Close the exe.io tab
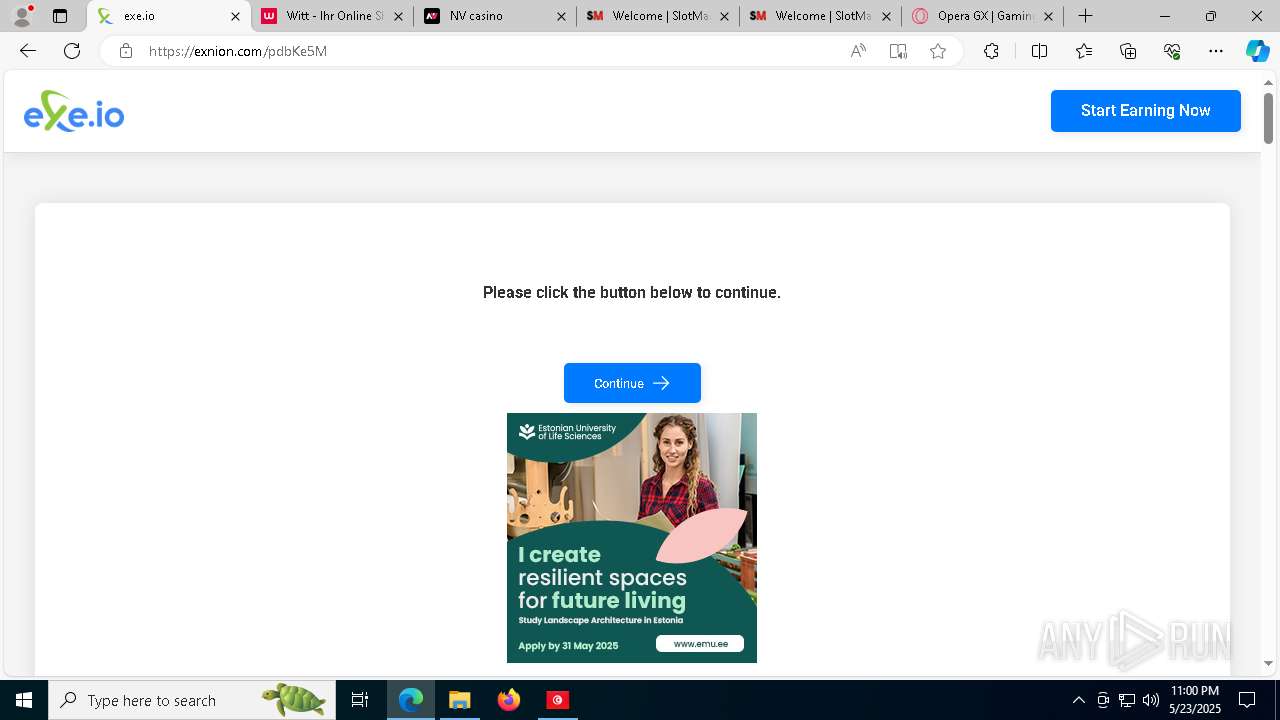This screenshot has width=1280, height=720. [236, 16]
